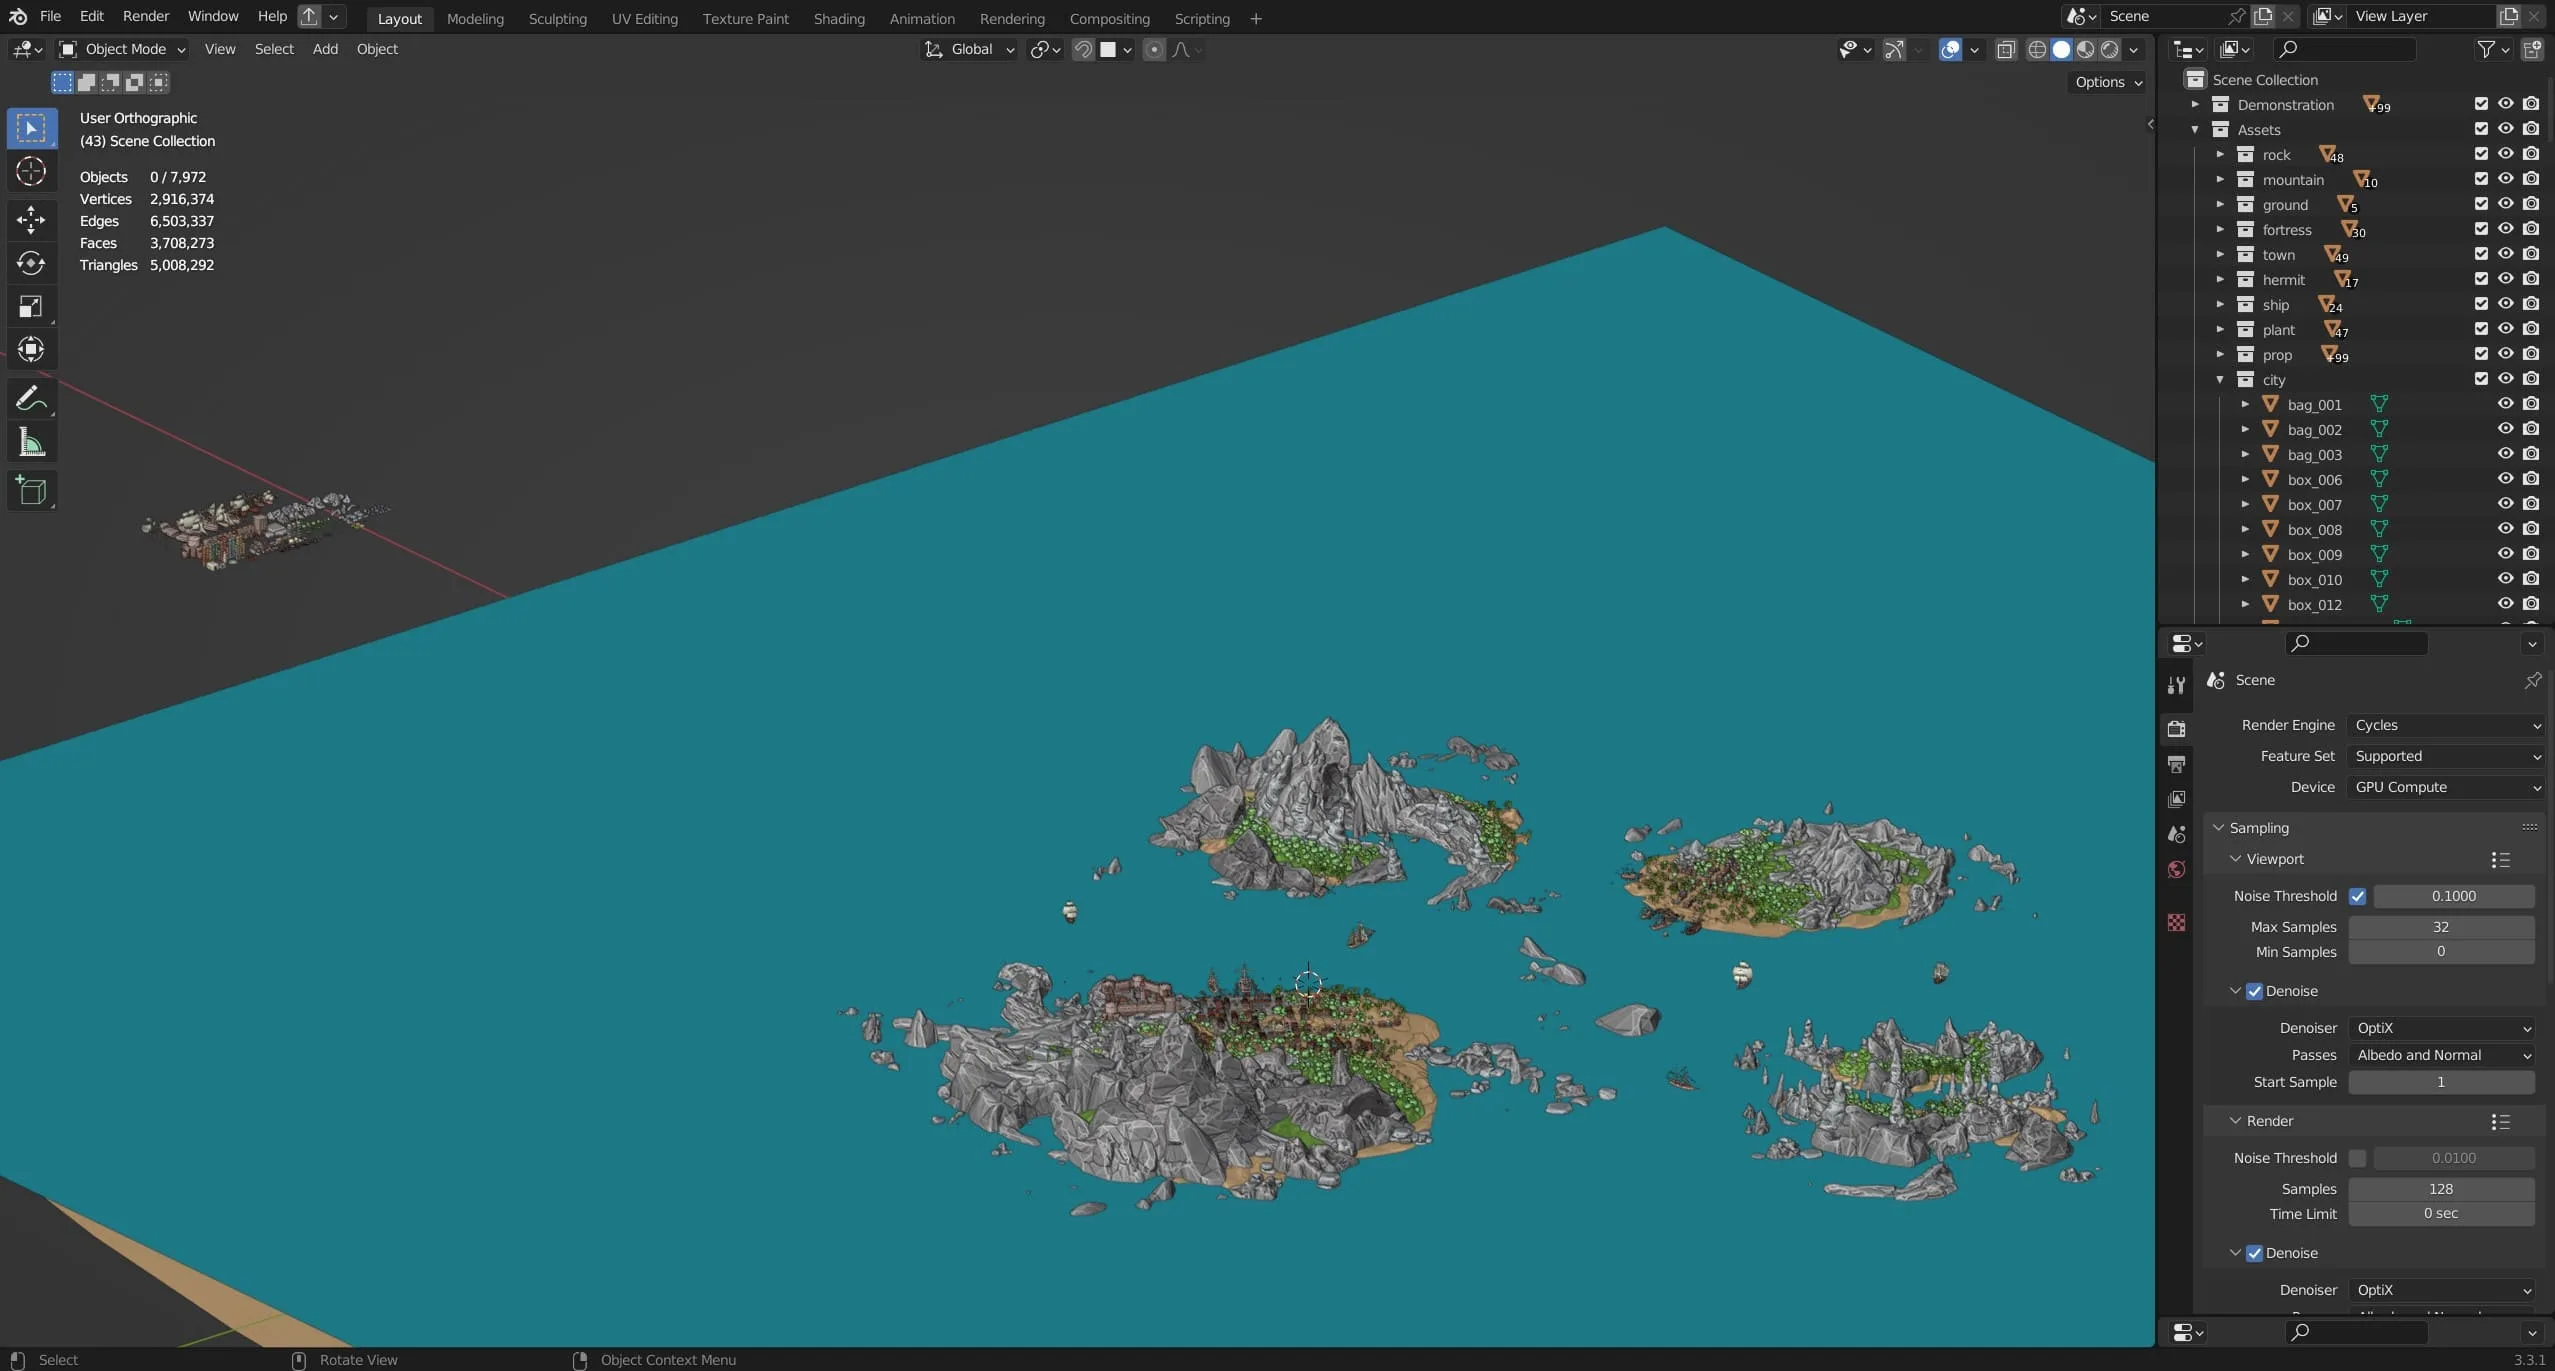This screenshot has width=2555, height=1371.
Task: Open the Render Engine dropdown
Action: click(x=2445, y=725)
